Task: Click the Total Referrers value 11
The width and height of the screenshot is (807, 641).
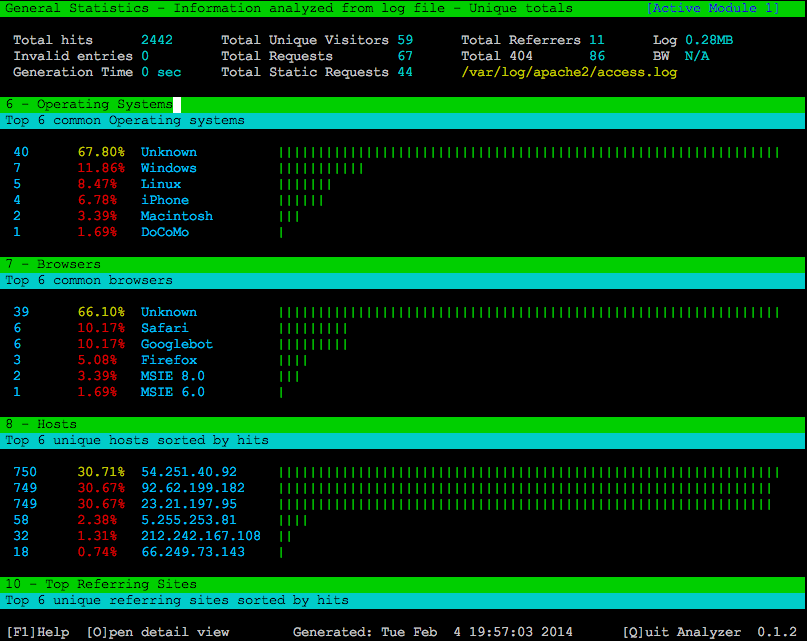Action: (597, 40)
